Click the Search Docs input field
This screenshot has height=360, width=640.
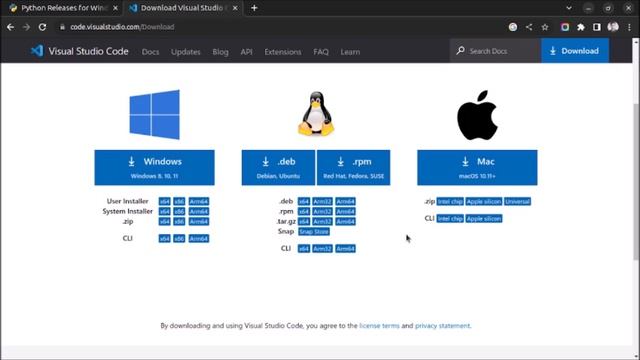pyautogui.click(x=496, y=51)
